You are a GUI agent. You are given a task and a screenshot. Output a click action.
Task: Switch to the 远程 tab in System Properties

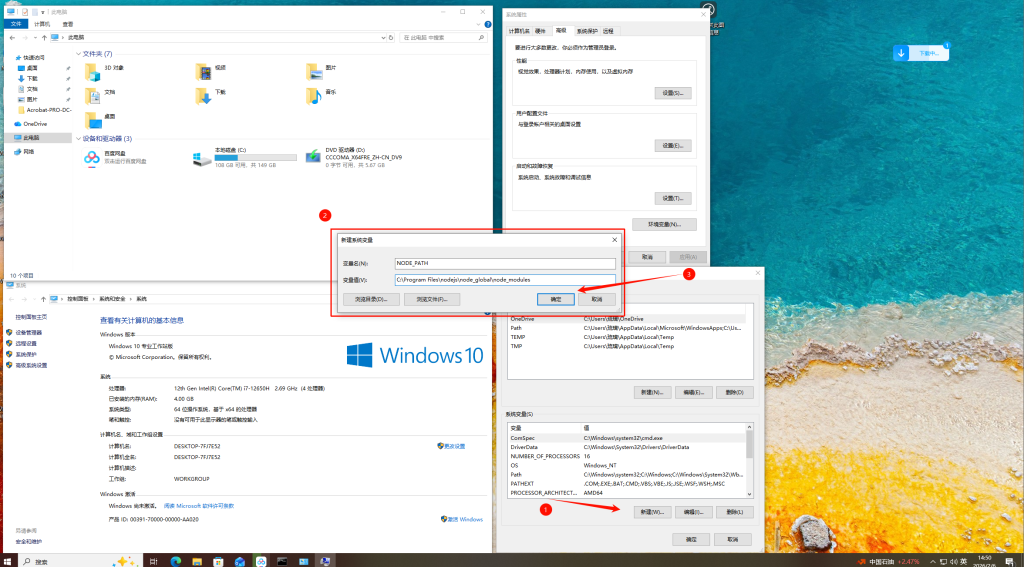(x=608, y=31)
